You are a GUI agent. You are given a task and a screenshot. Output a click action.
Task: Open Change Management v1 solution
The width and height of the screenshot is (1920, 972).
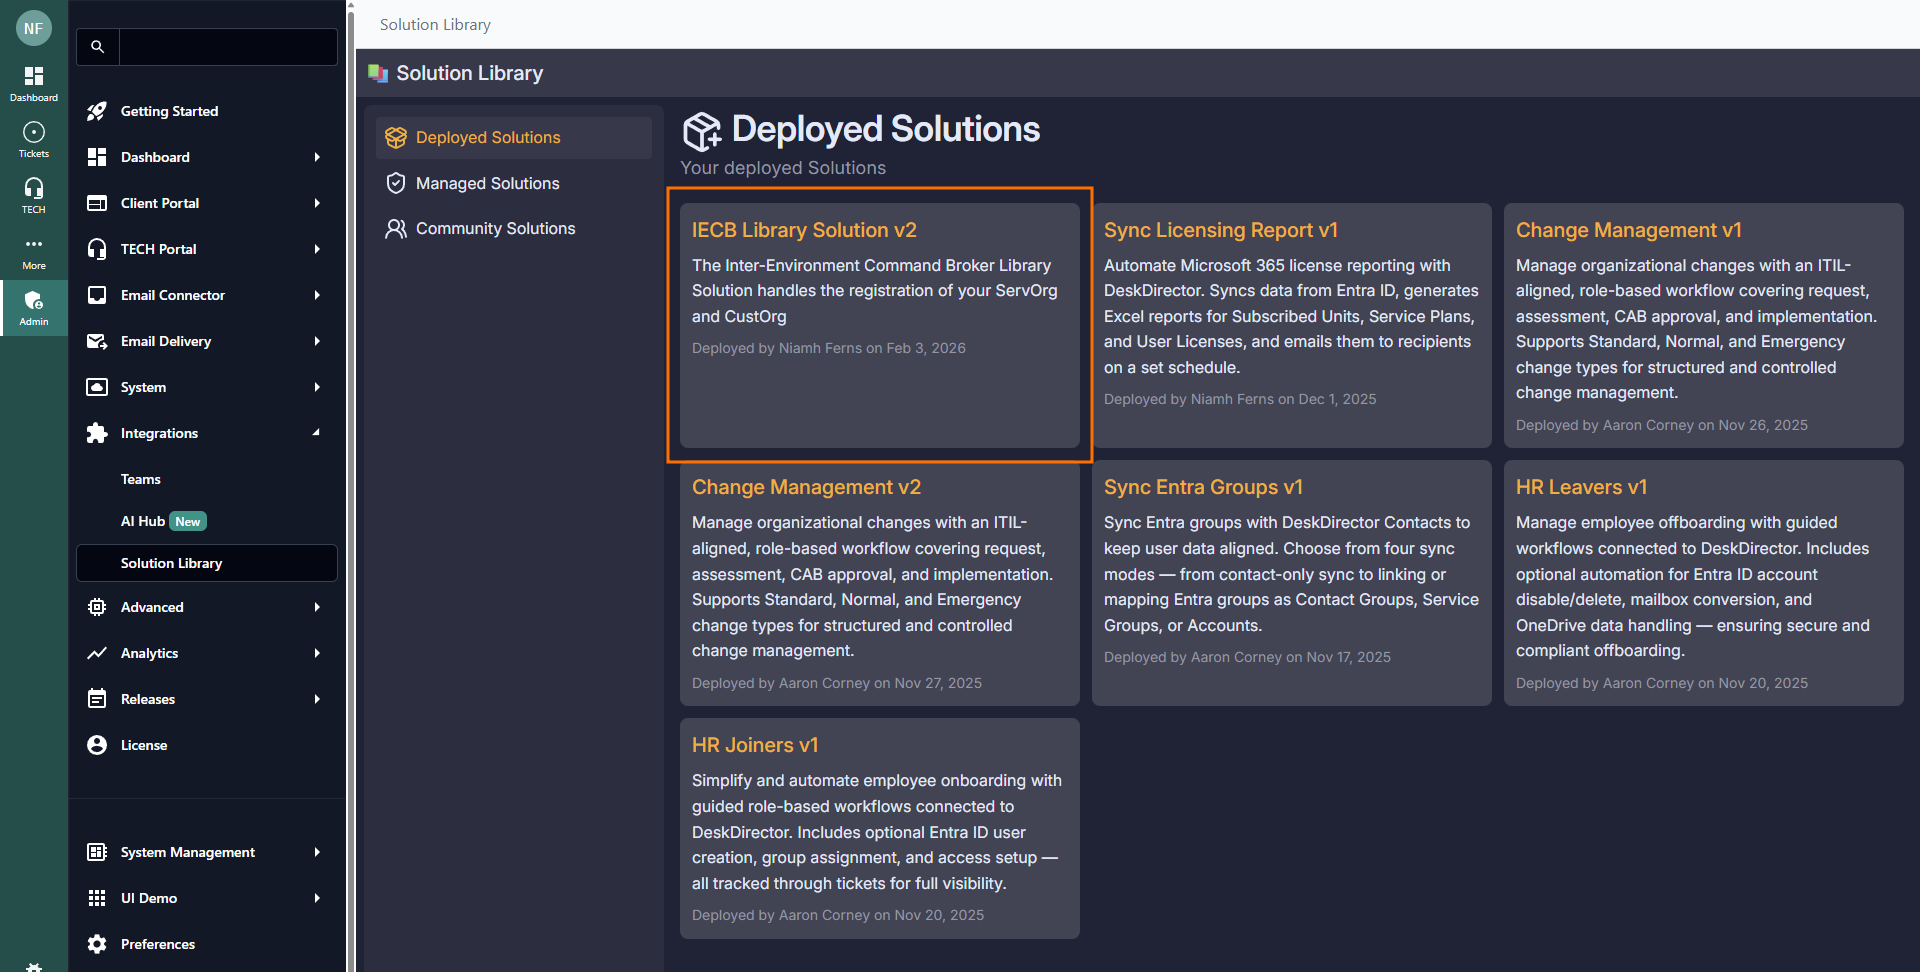click(x=1704, y=325)
